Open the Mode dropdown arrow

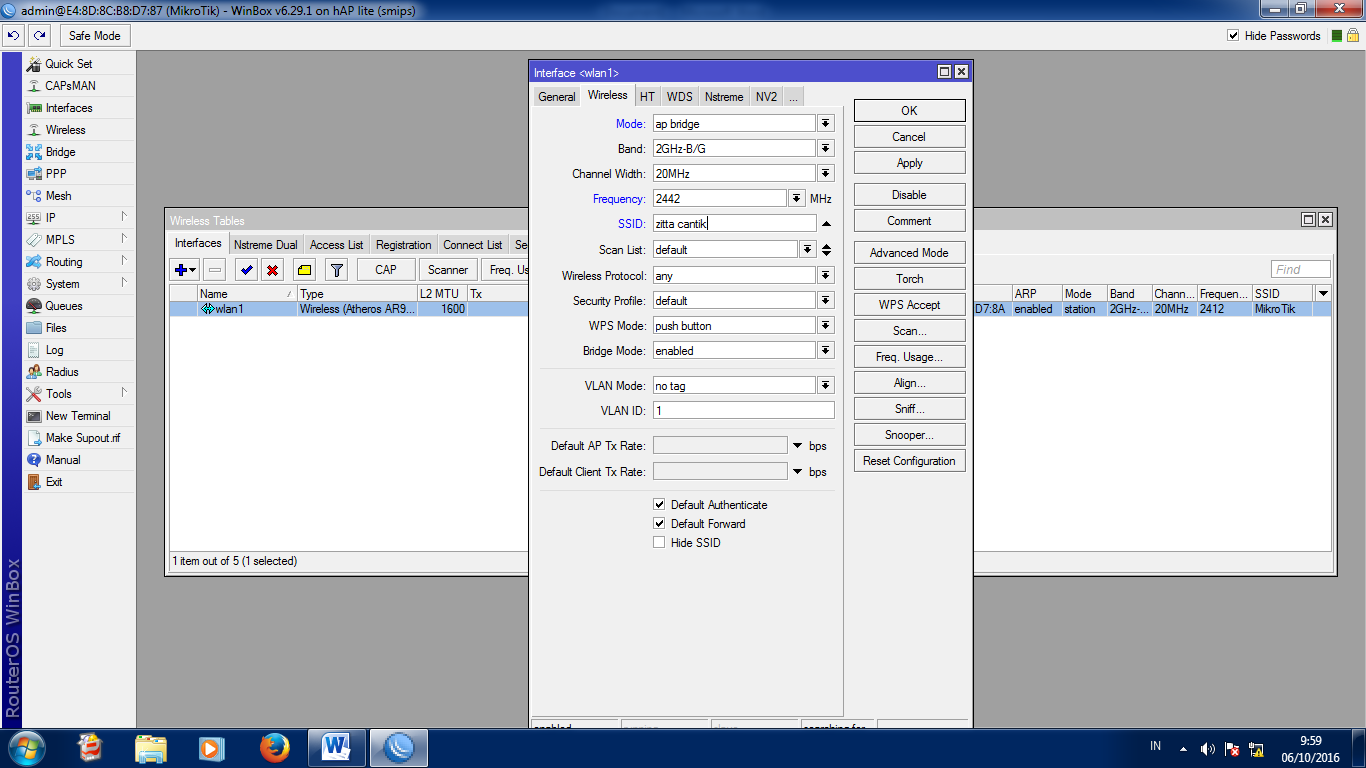pos(826,123)
